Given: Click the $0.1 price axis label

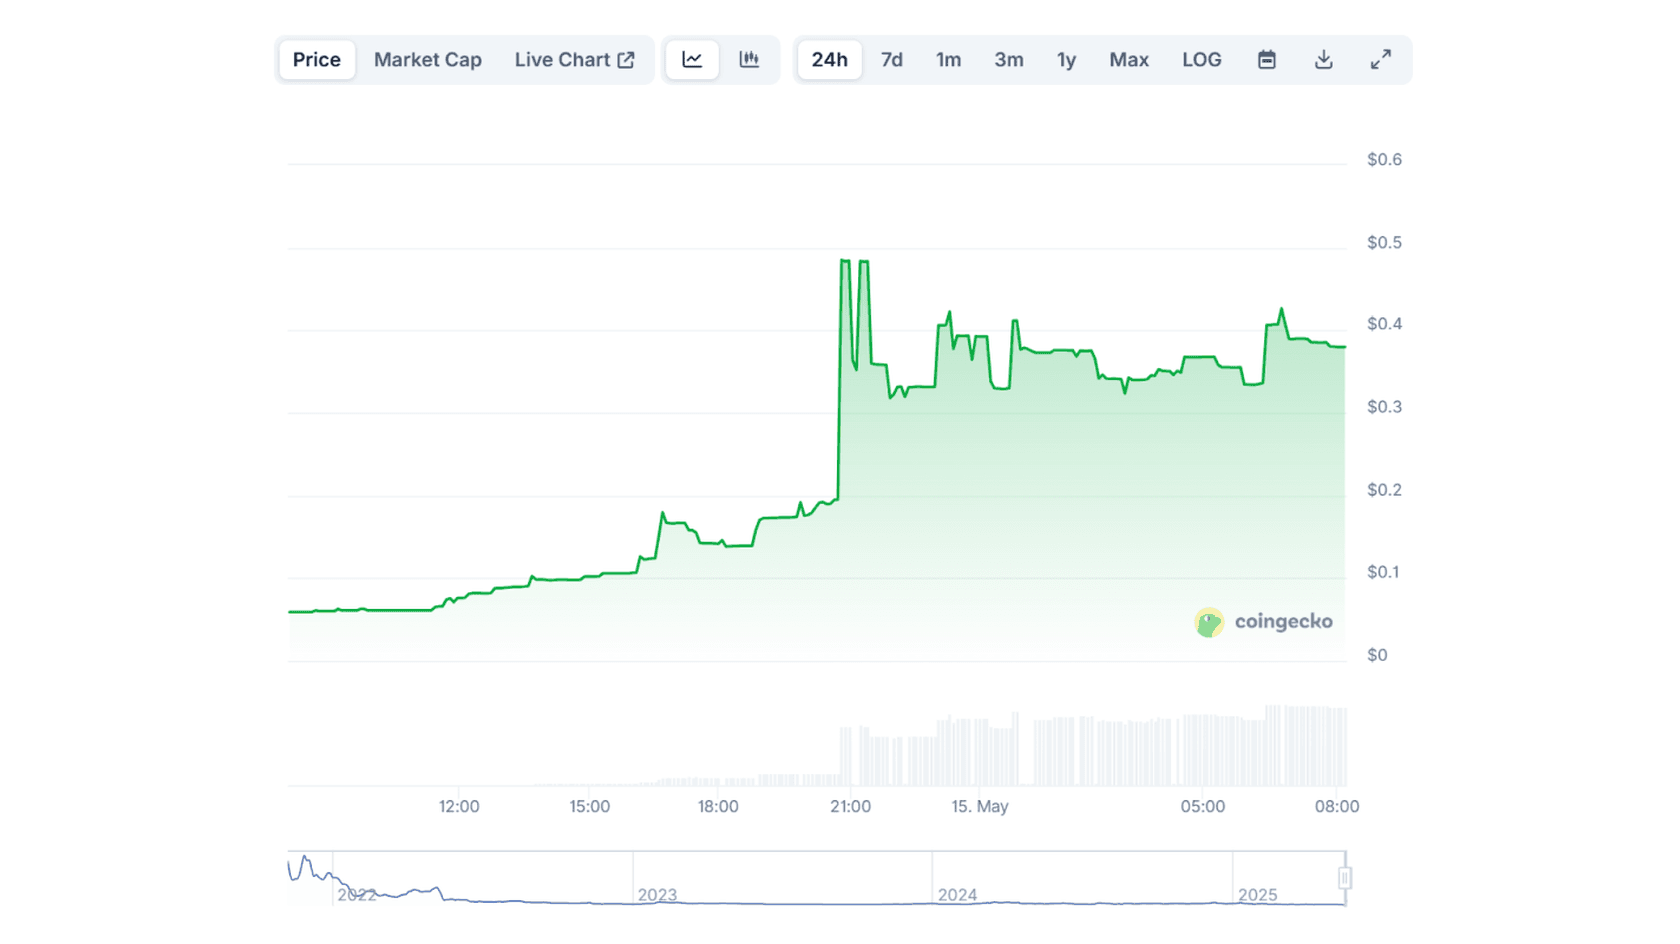Looking at the screenshot, I should 1385,572.
